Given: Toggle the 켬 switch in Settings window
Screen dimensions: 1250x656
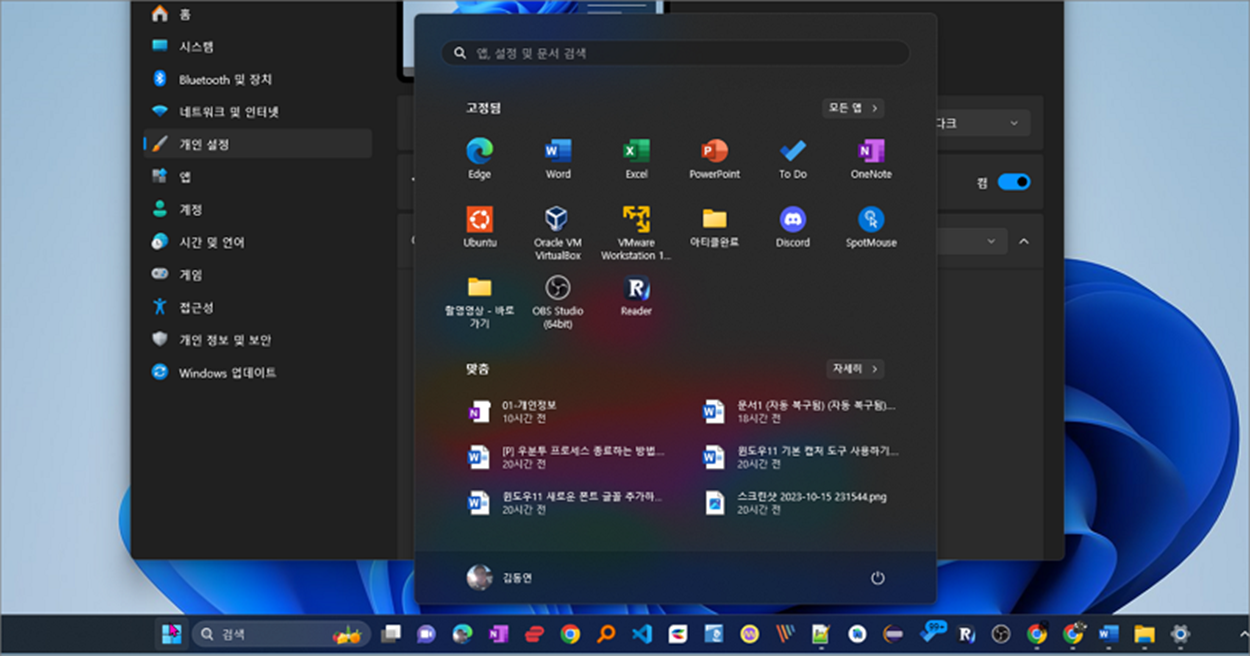Looking at the screenshot, I should click(x=1014, y=182).
